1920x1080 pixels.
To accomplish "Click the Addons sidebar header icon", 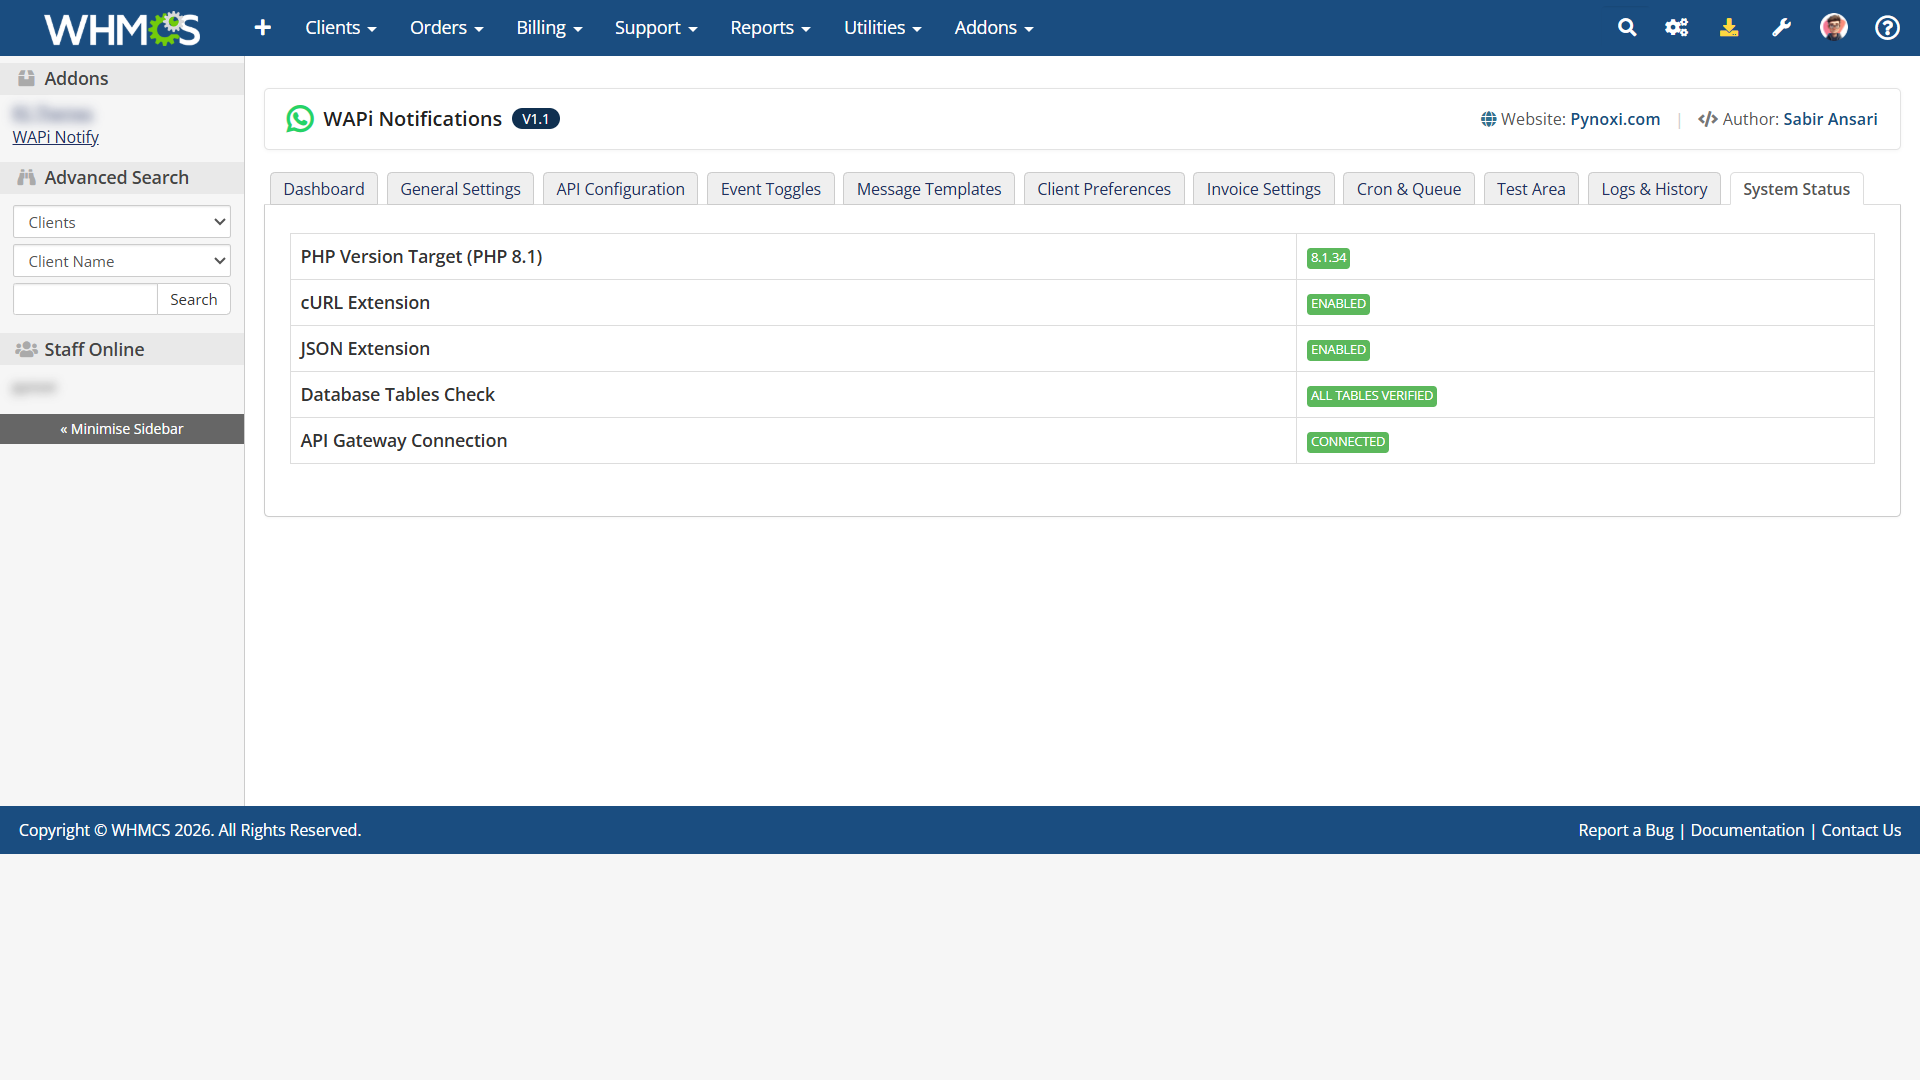I will tap(27, 78).
